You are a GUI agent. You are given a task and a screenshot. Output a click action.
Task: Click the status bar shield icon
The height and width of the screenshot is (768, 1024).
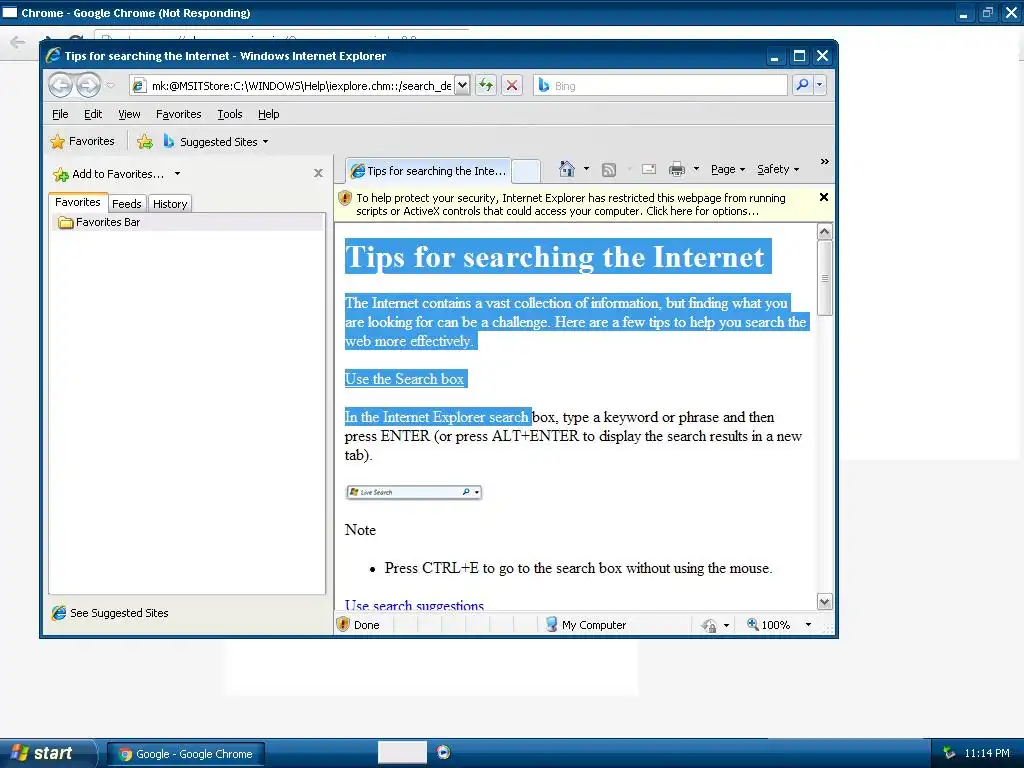pyautogui.click(x=343, y=624)
